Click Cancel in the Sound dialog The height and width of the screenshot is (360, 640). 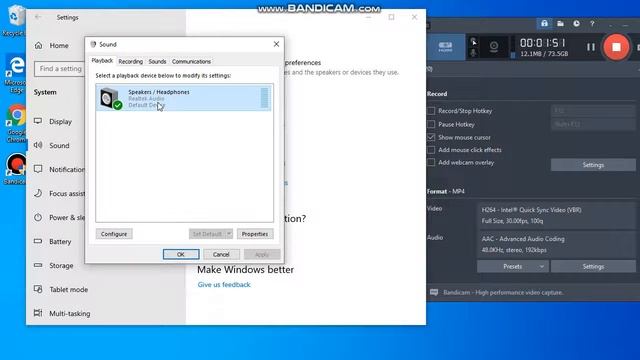tap(221, 254)
